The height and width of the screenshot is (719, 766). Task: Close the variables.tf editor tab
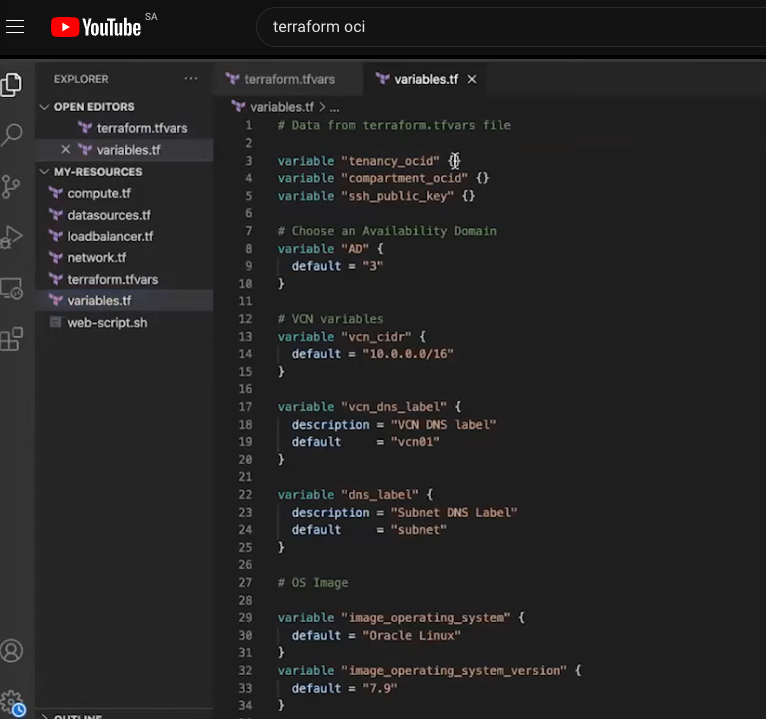pyautogui.click(x=472, y=79)
